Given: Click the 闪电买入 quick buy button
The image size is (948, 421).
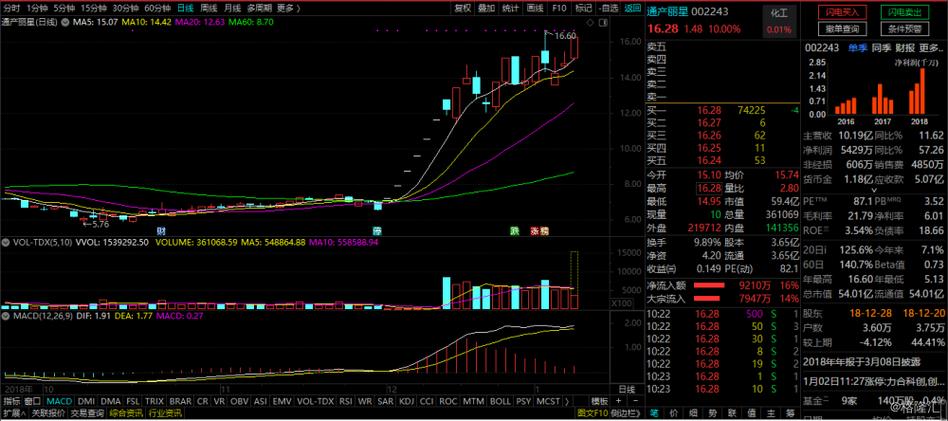Looking at the screenshot, I should (x=842, y=12).
